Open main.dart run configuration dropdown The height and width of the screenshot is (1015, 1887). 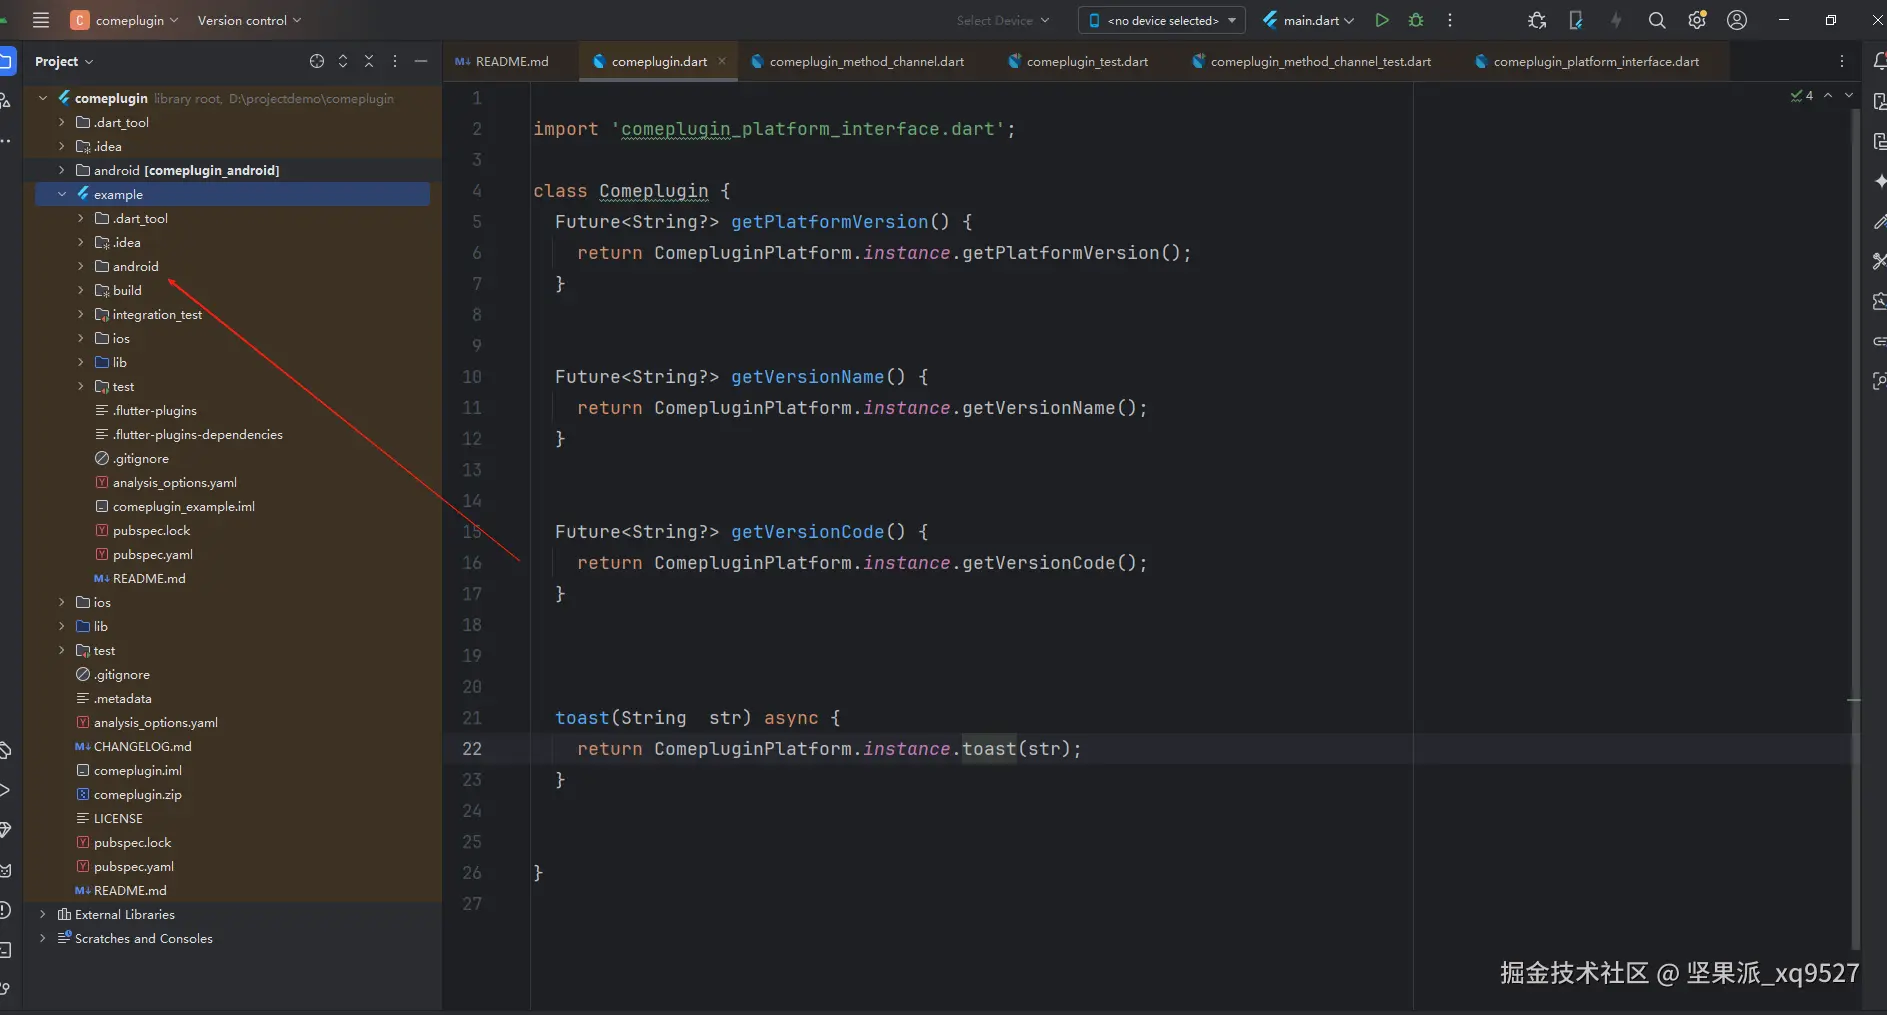pyautogui.click(x=1308, y=20)
